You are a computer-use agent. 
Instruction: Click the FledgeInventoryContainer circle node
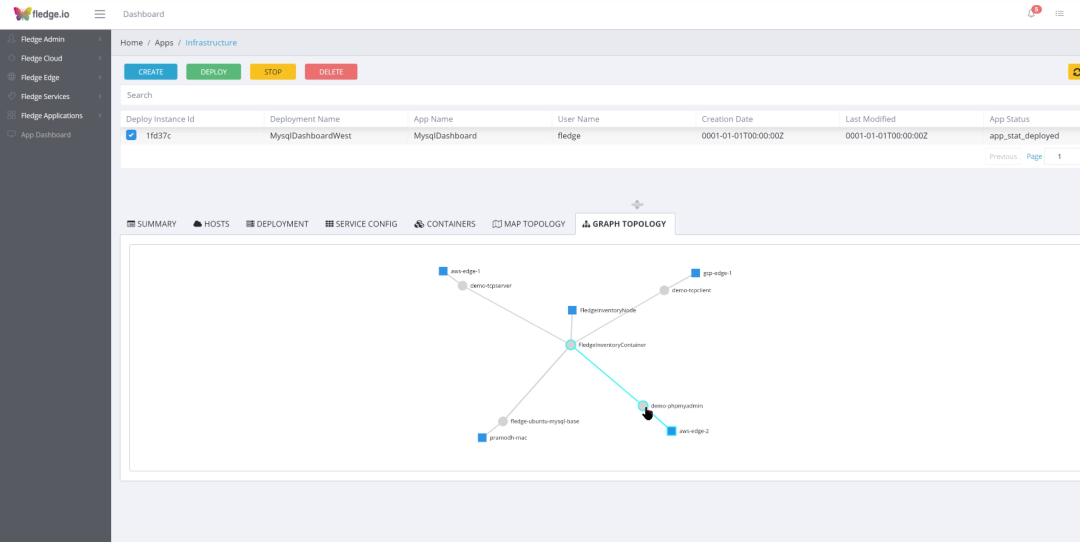[570, 345]
